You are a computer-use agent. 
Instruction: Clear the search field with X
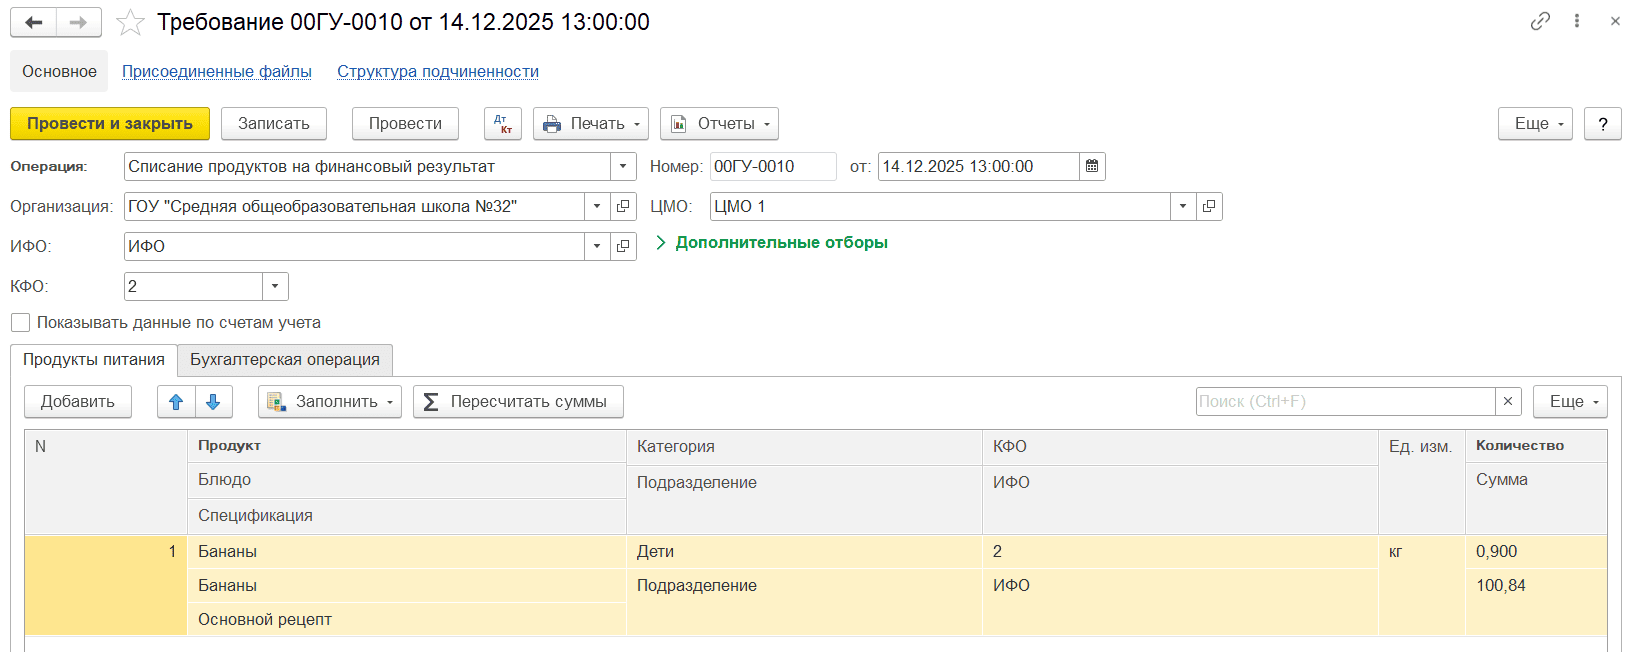1508,402
